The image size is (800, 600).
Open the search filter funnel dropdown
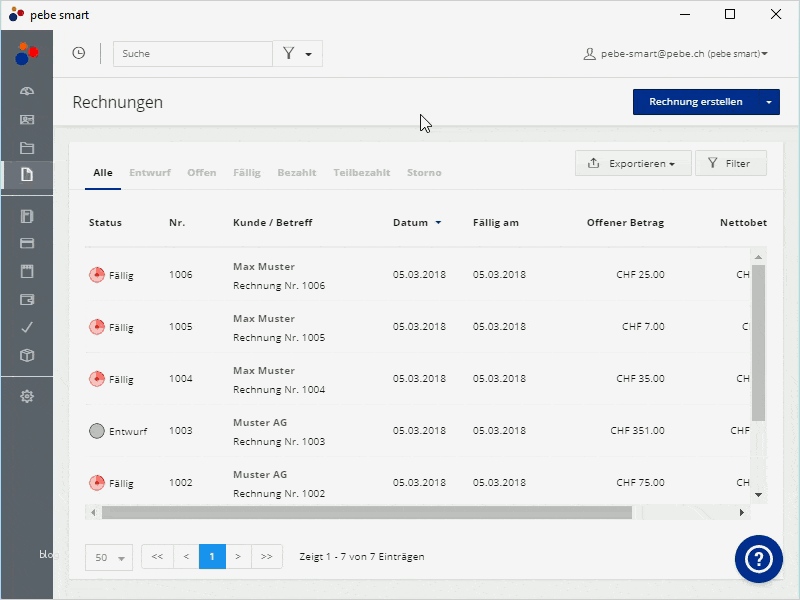[x=297, y=54]
